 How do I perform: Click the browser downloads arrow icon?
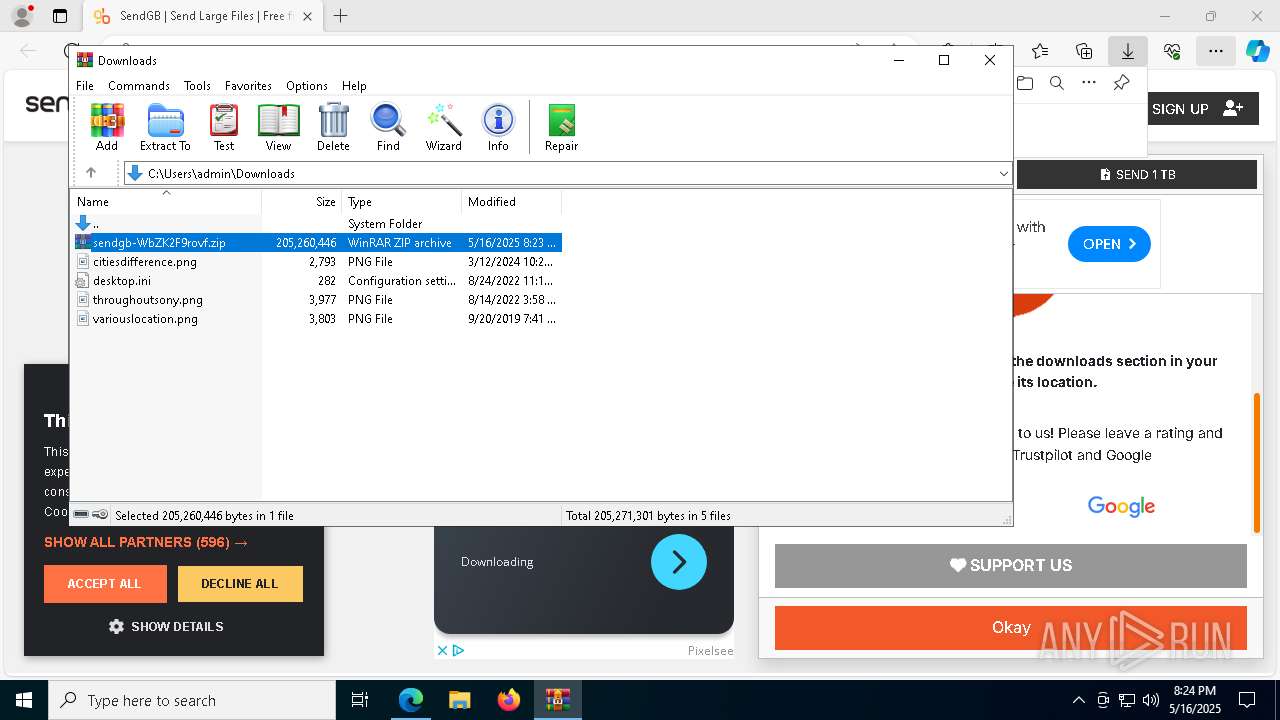pos(1127,51)
